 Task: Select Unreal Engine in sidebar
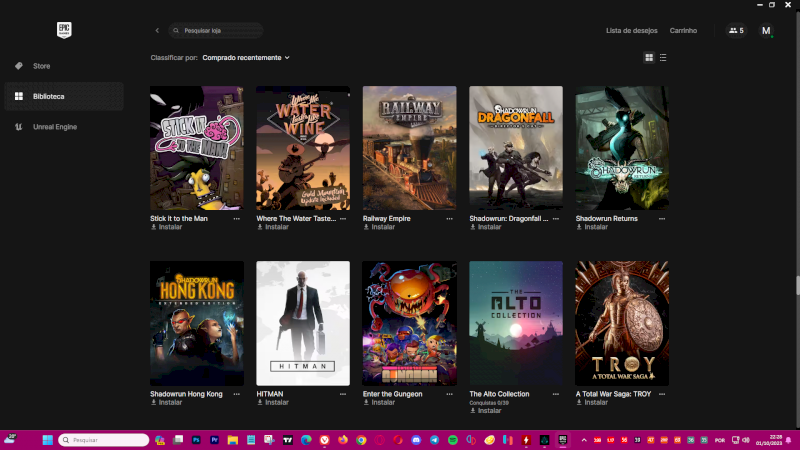pos(54,126)
